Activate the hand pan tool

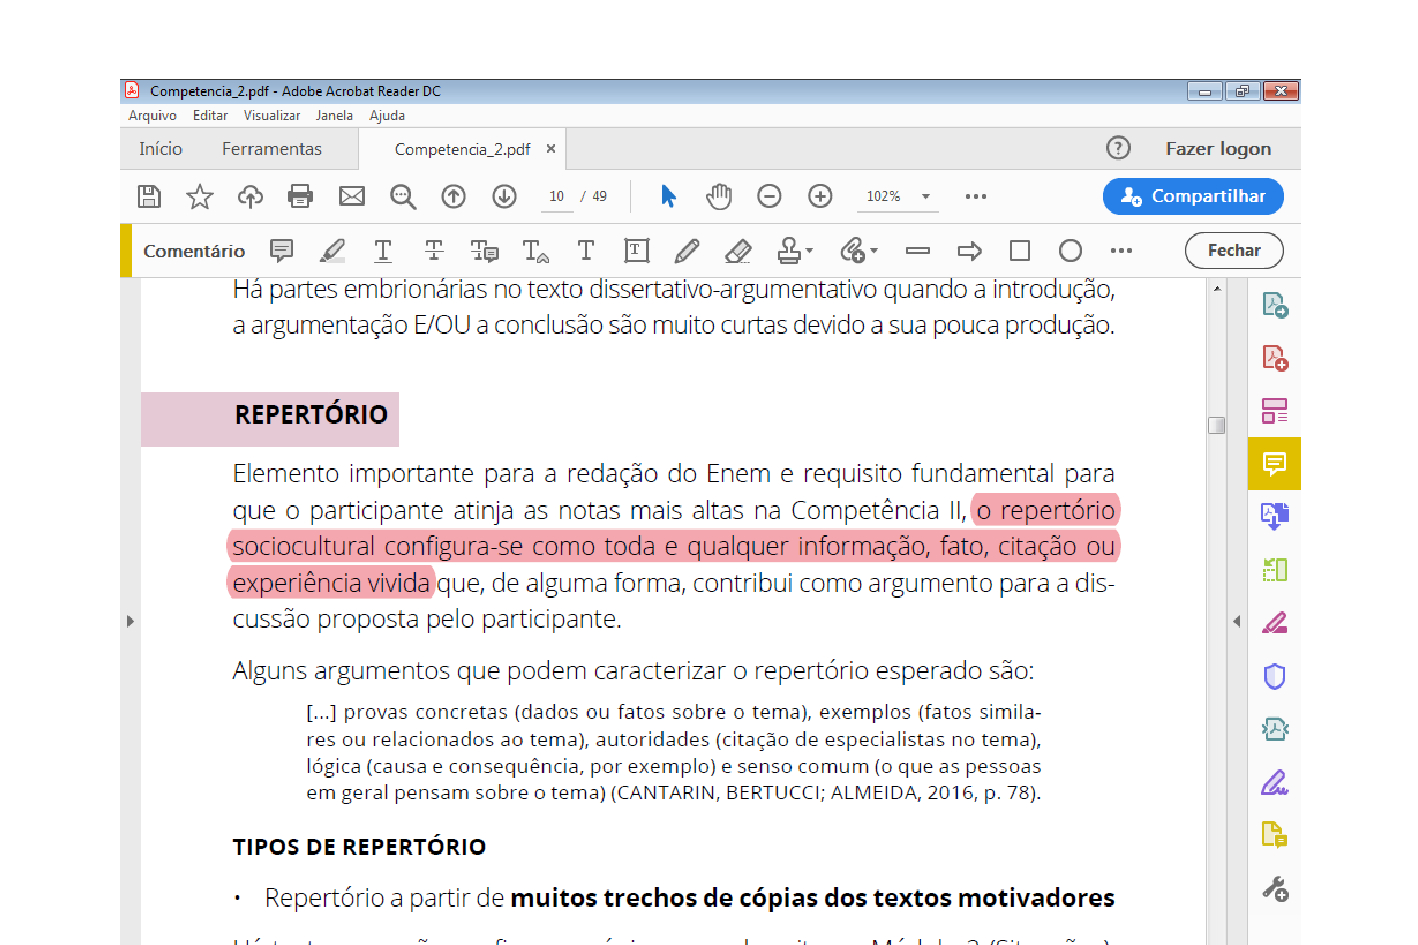[718, 196]
